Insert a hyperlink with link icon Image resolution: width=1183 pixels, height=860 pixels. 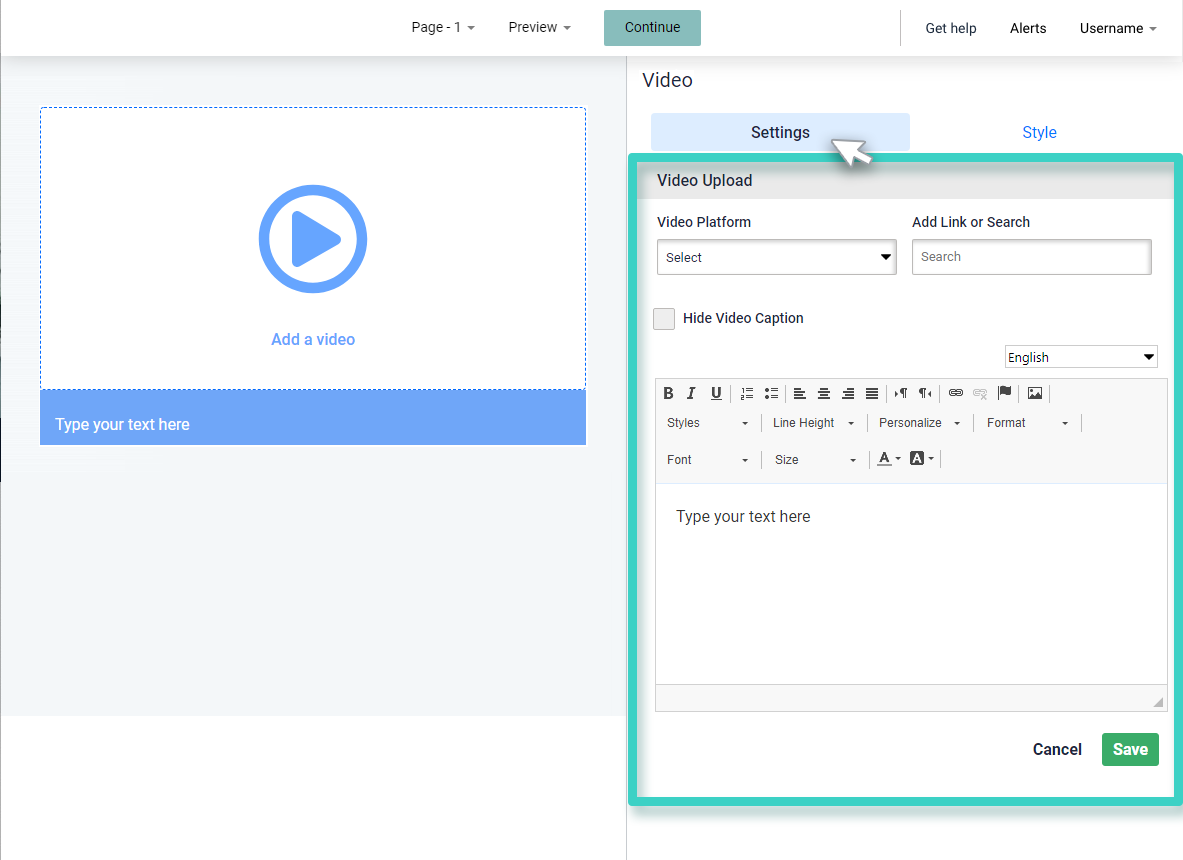coord(956,393)
